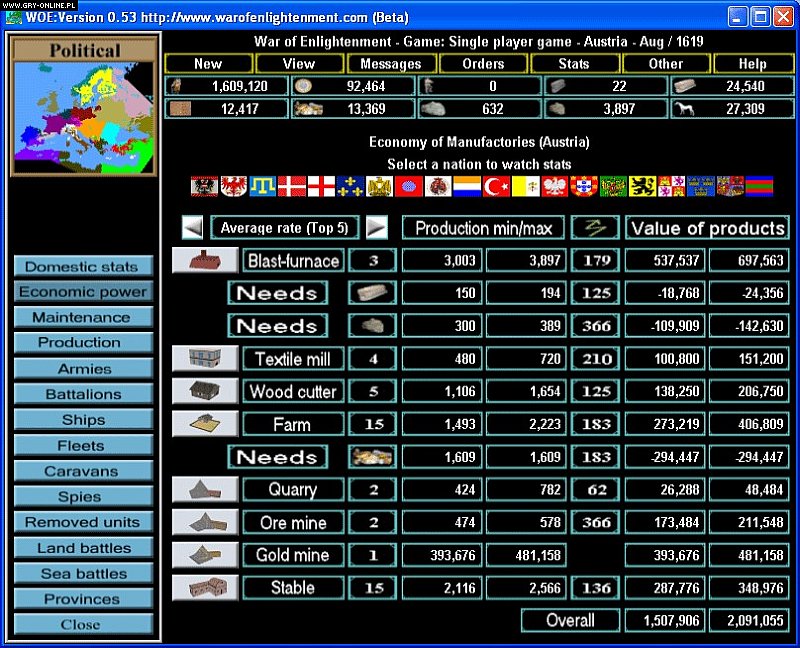The image size is (800, 648).
Task: Open the Messages menu
Action: [x=392, y=63]
